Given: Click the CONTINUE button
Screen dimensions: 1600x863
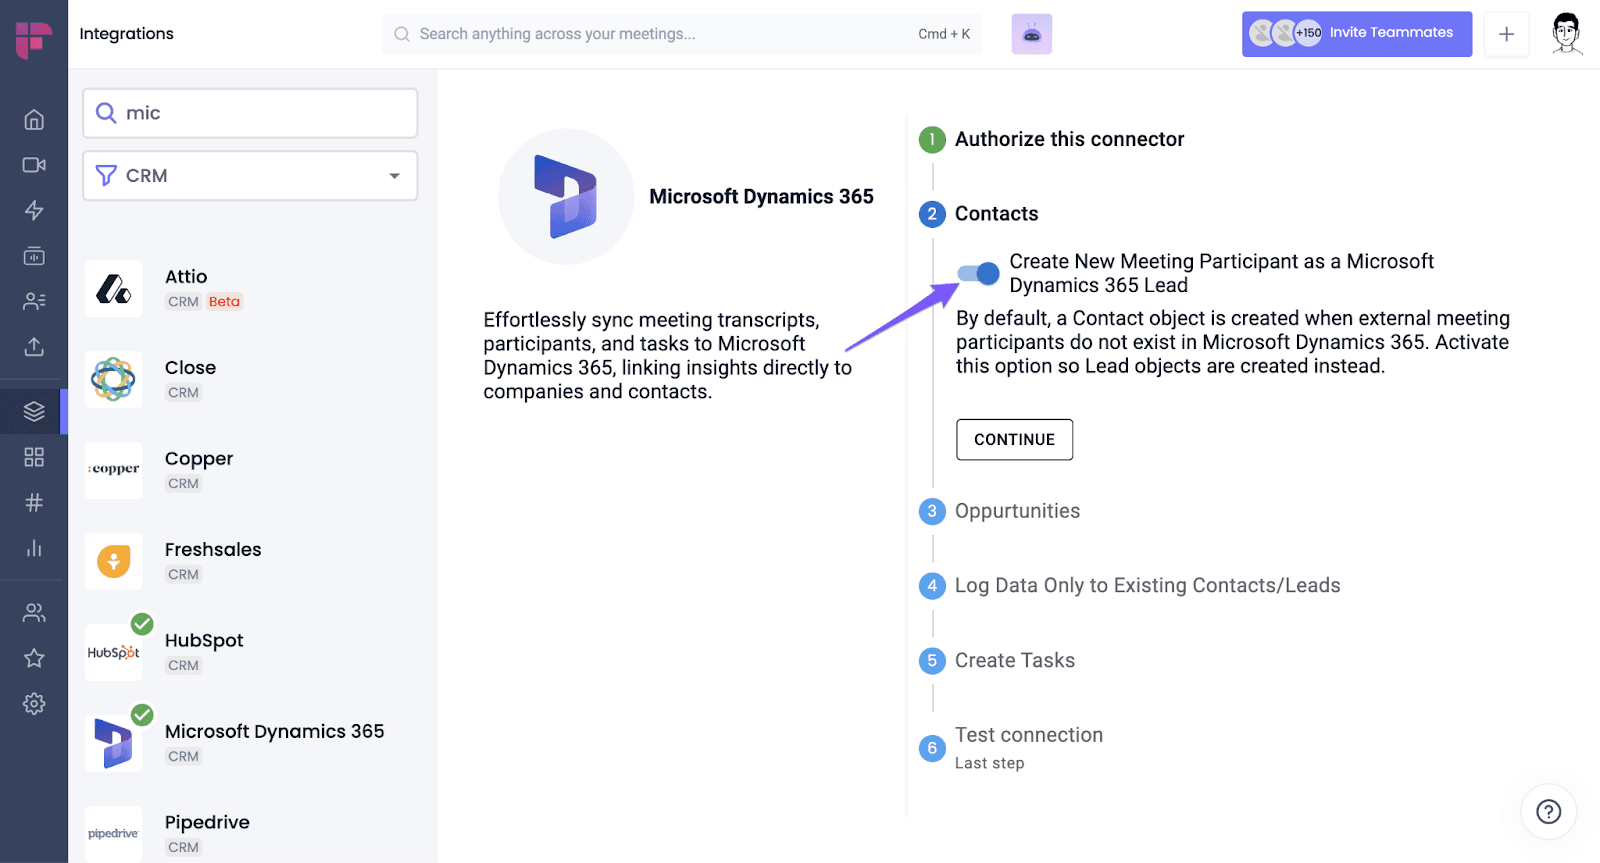Looking at the screenshot, I should coord(1014,440).
